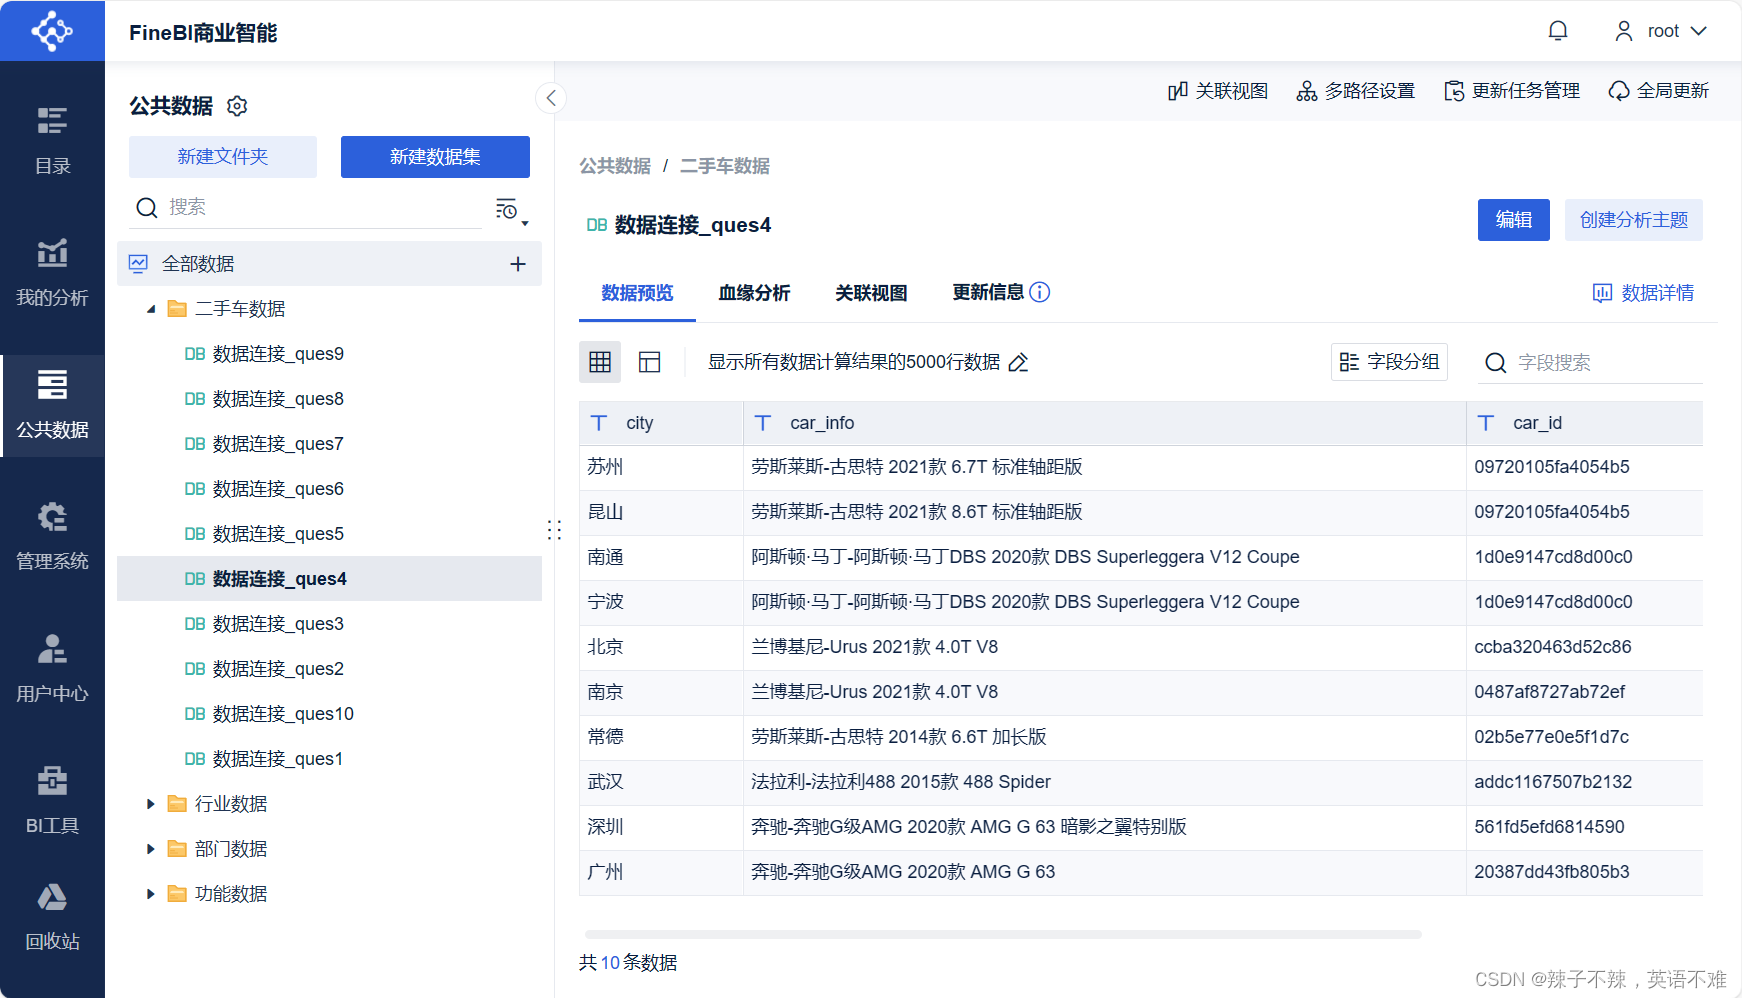Click the 新建数据集 button
The image size is (1742, 998).
click(x=435, y=157)
